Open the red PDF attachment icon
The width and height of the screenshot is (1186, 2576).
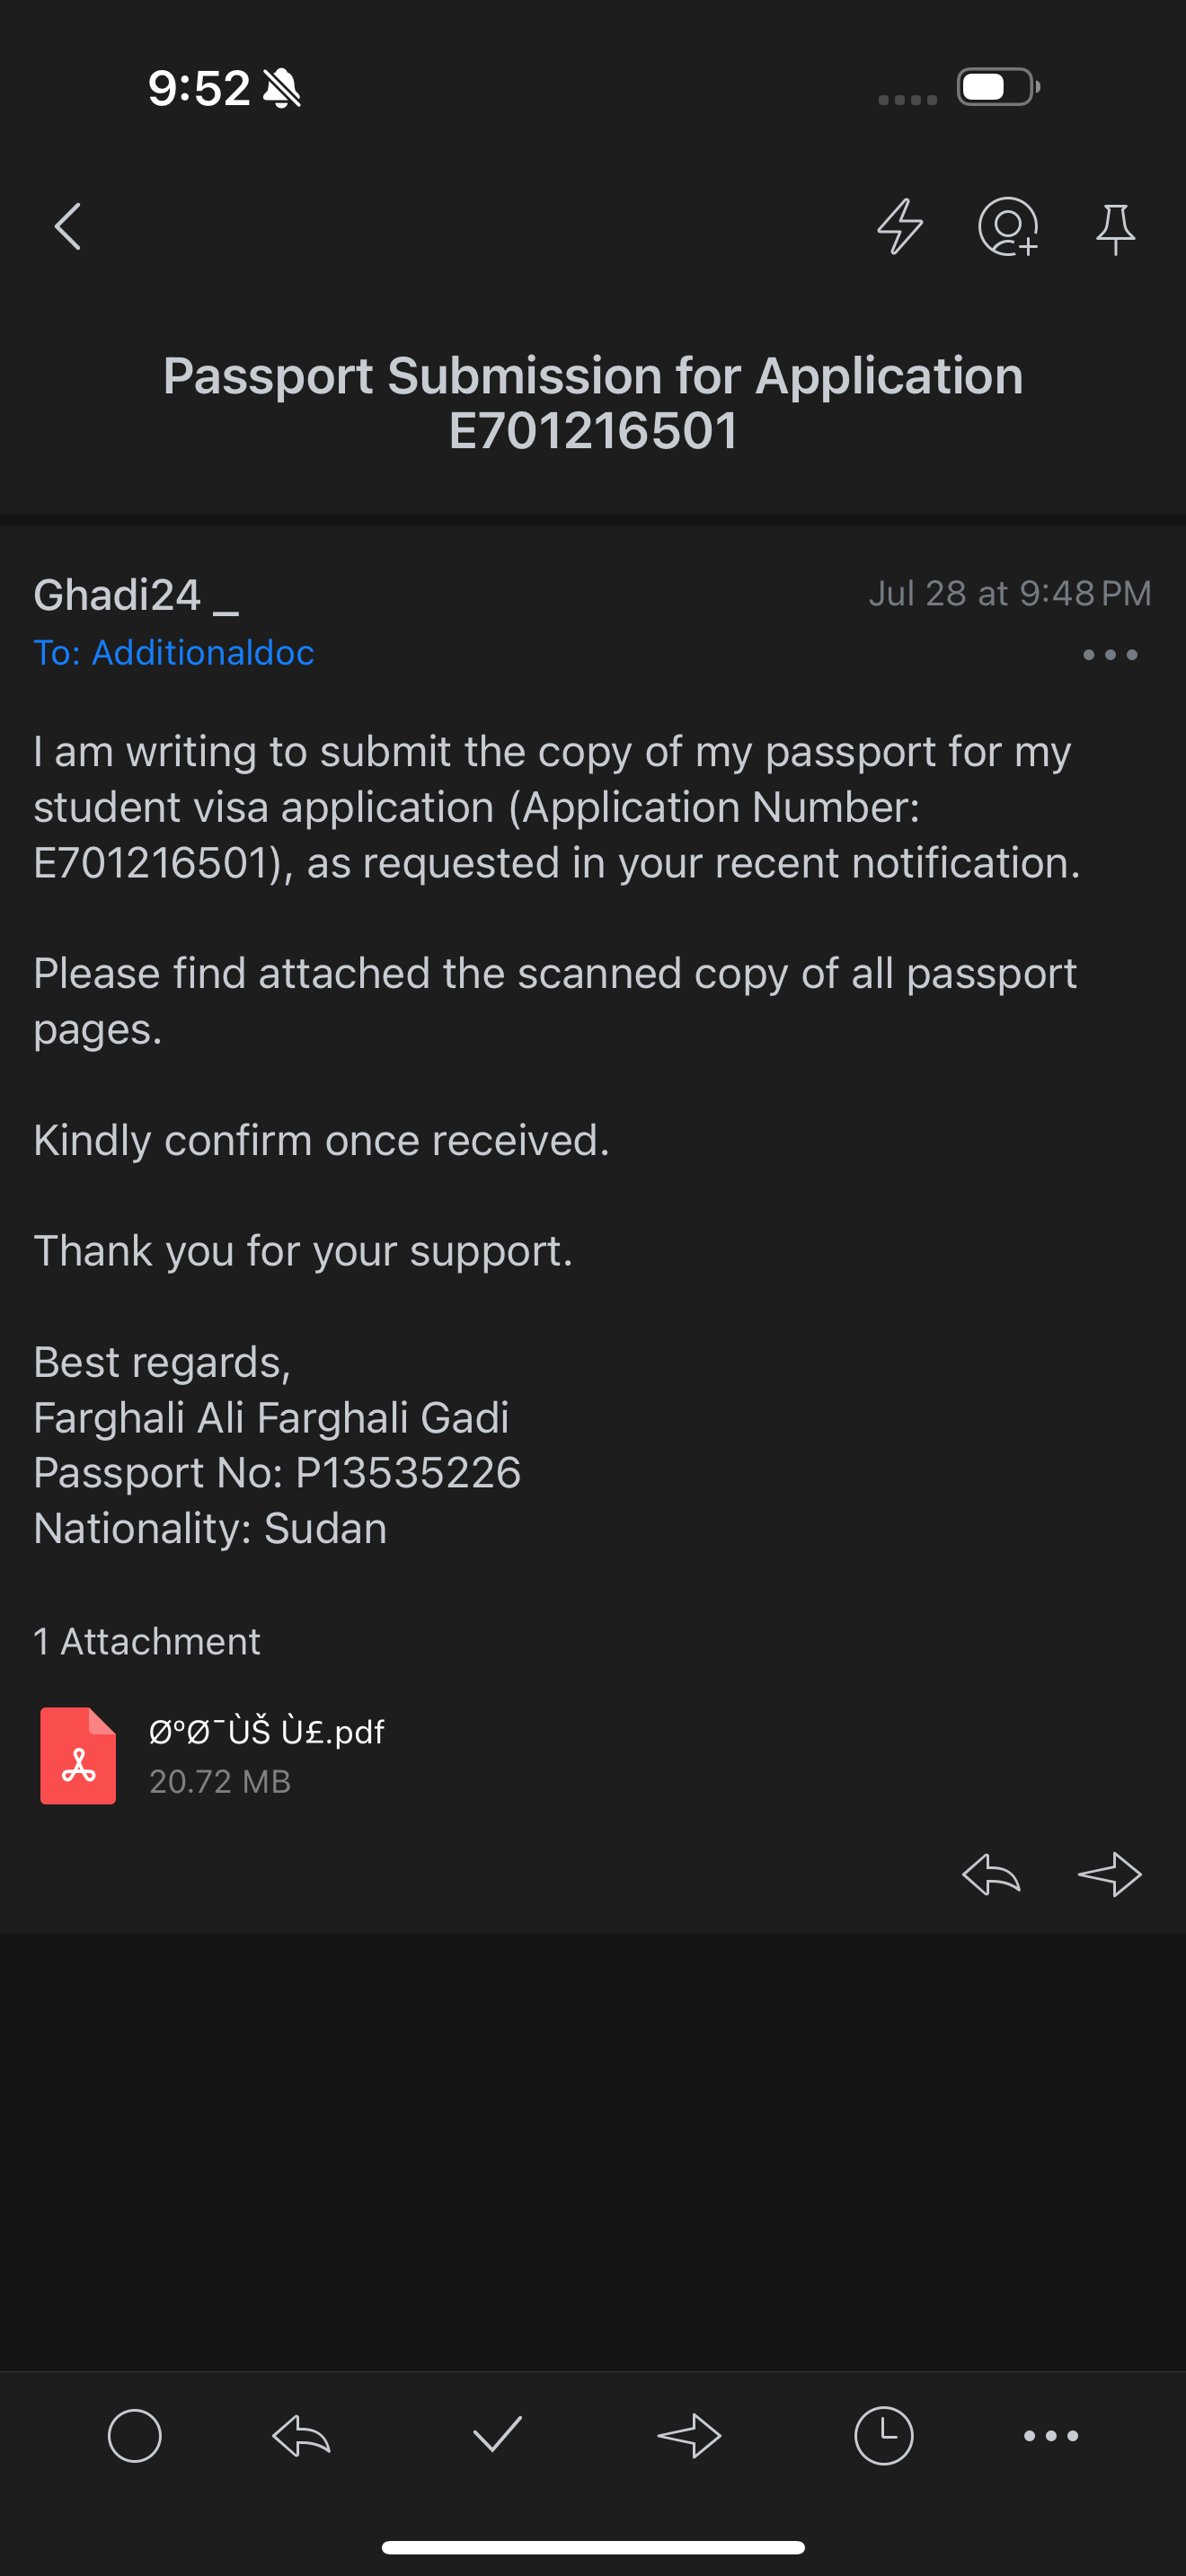pos(78,1756)
